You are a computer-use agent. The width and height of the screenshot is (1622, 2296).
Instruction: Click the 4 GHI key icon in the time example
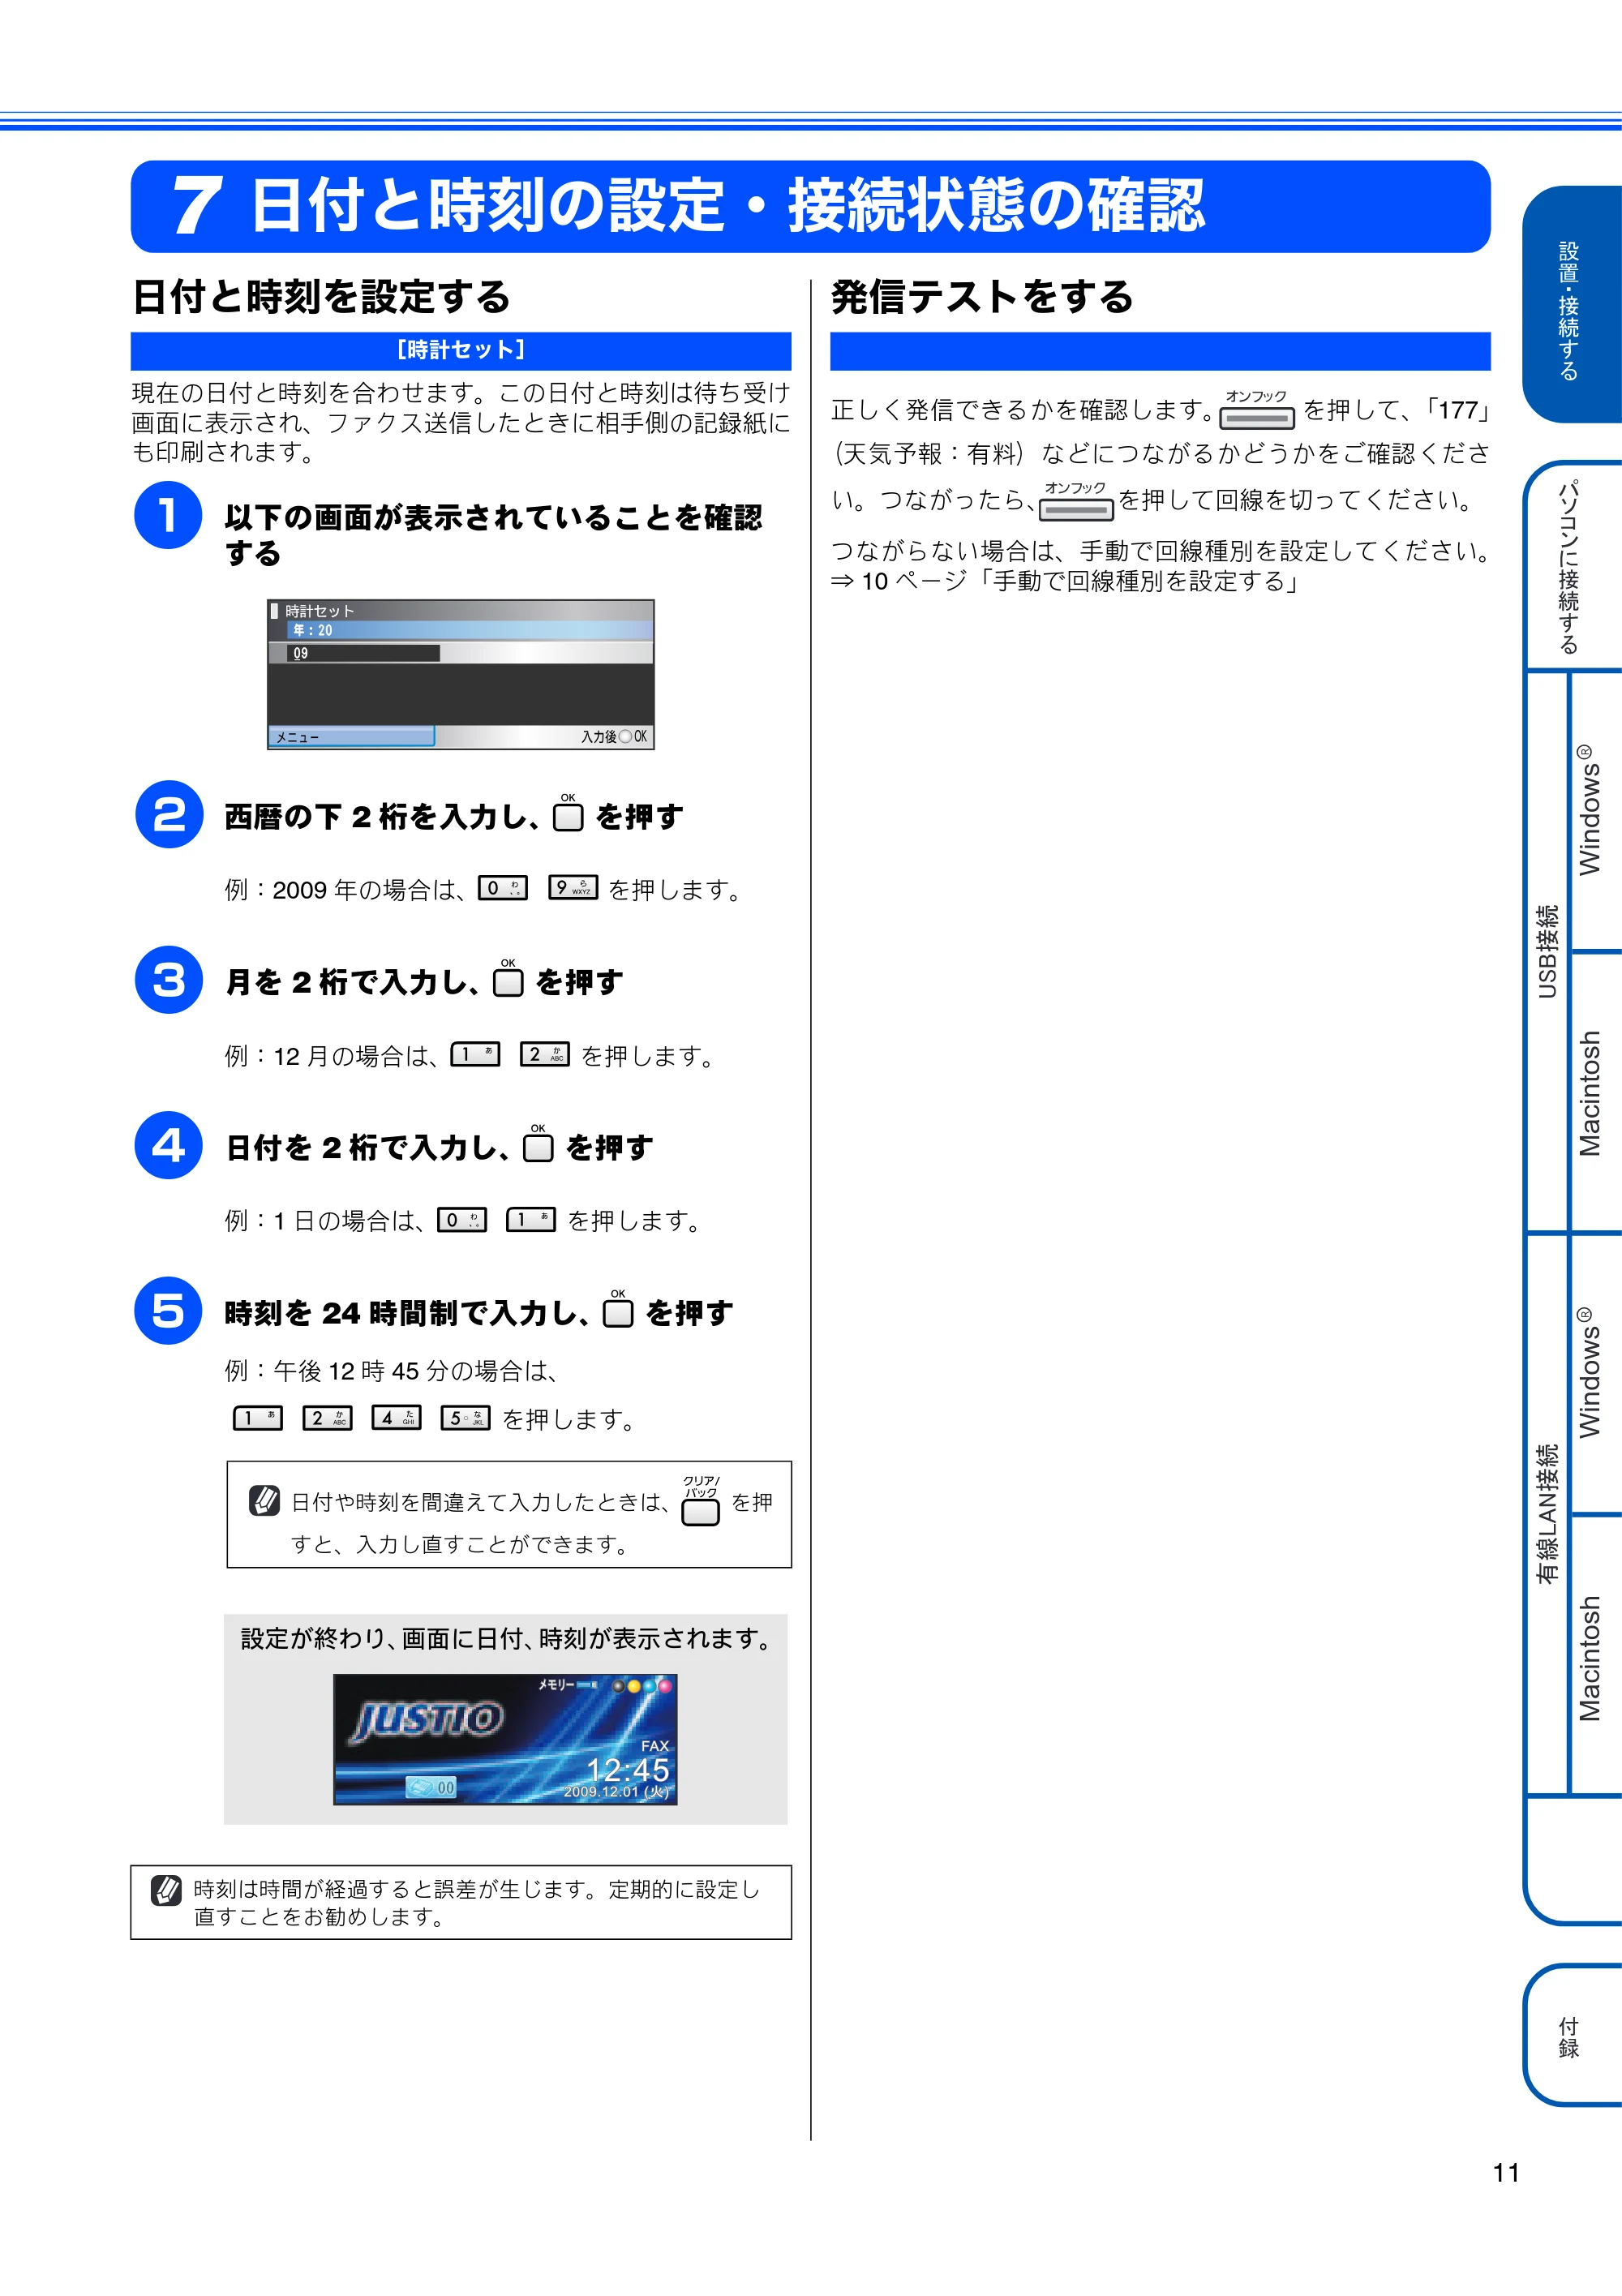(396, 1418)
